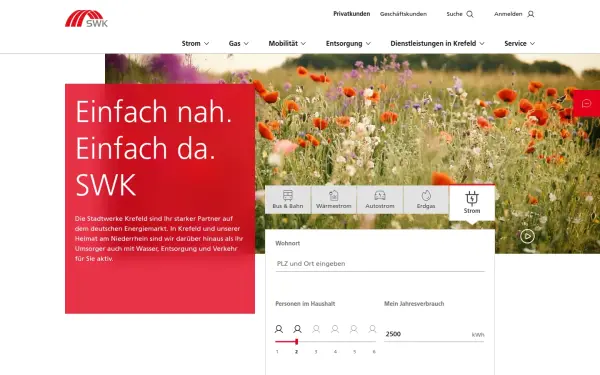Screen dimensions: 600x375
Task: Click the Anmelden link text
Action: click(x=508, y=14)
